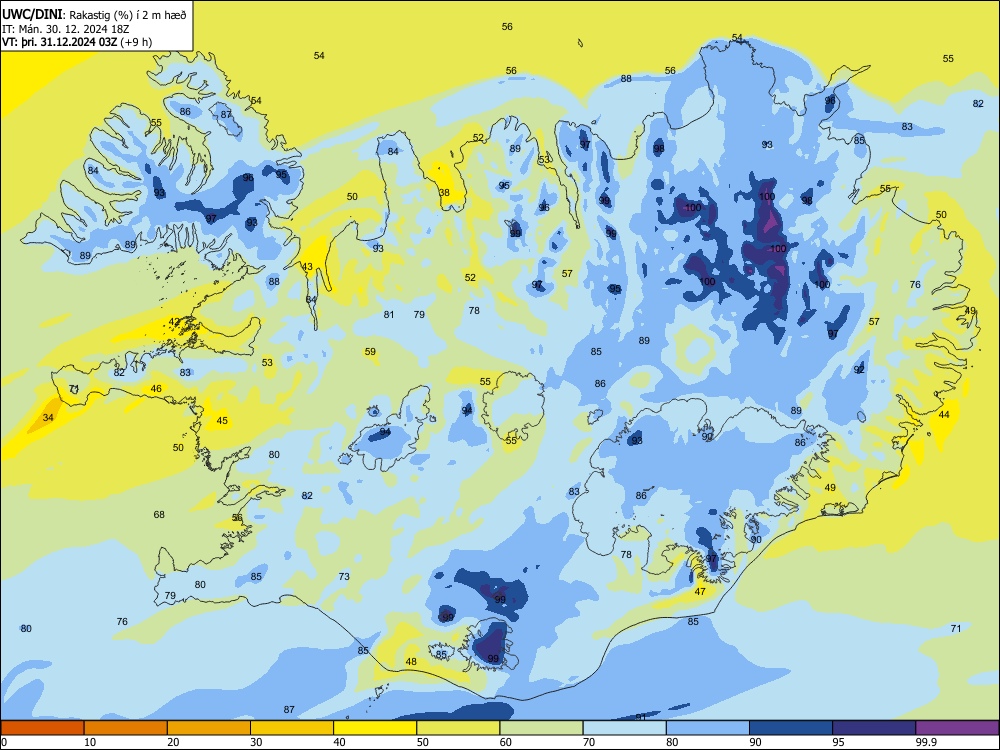1000x750 pixels.
Task: Click the humidity reading '43'
Action: click(307, 267)
